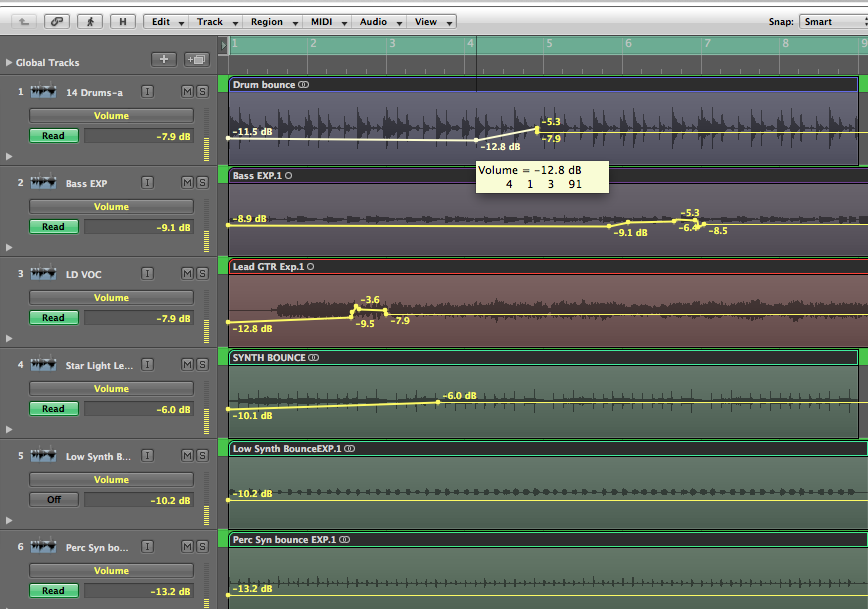Click the cycle area toggle arrow at ruler start
868x609 pixels.
224,45
